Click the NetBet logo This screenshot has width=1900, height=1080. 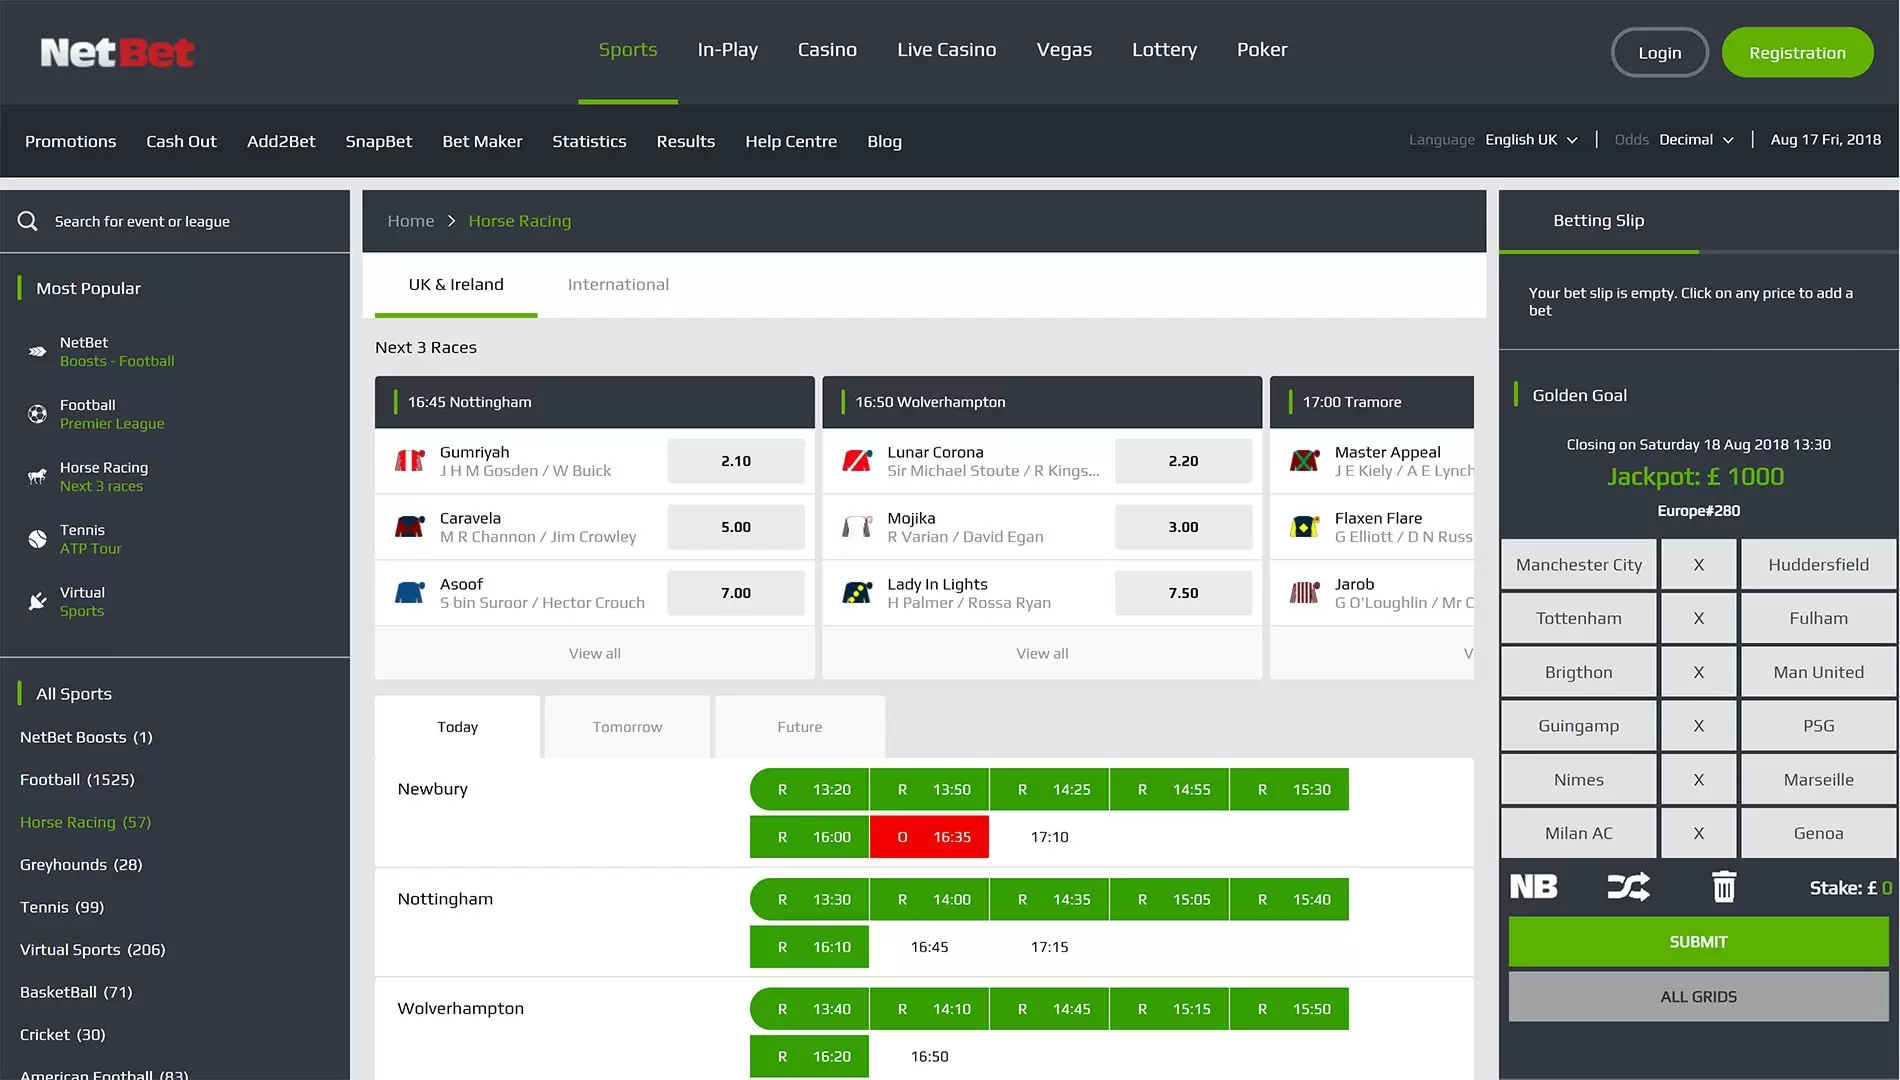(117, 52)
